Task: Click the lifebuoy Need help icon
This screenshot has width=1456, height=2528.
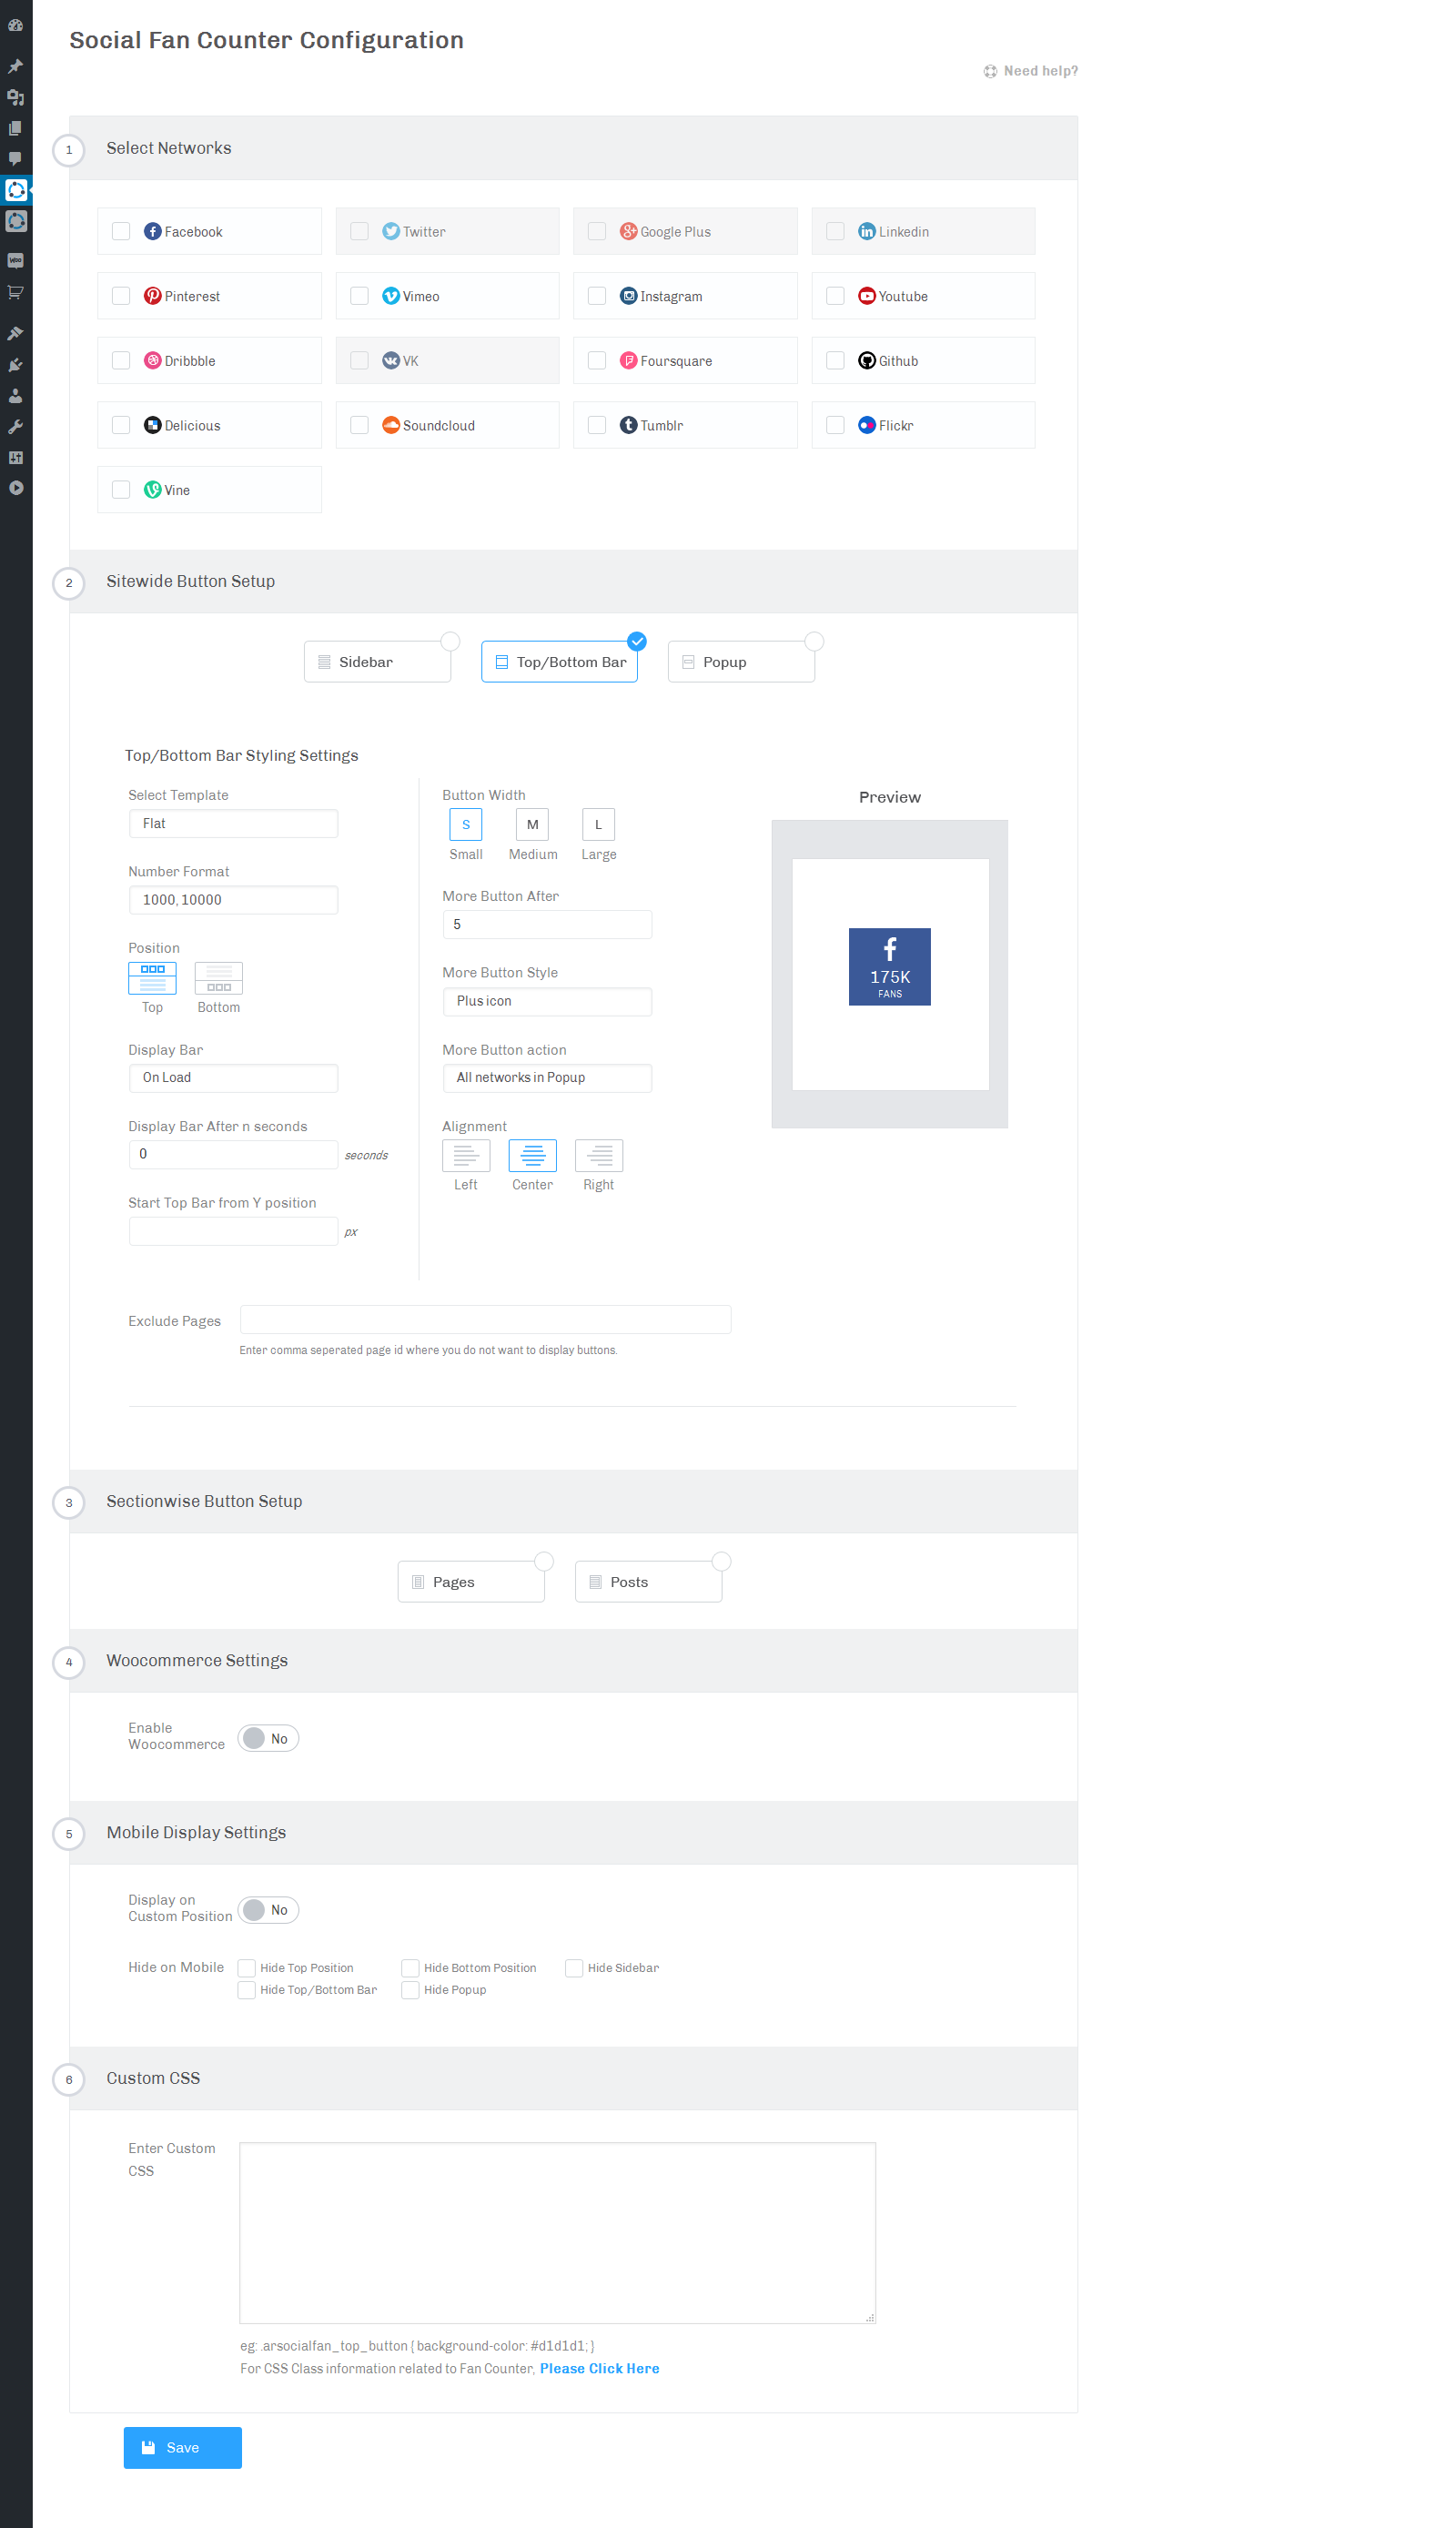Action: tap(990, 71)
